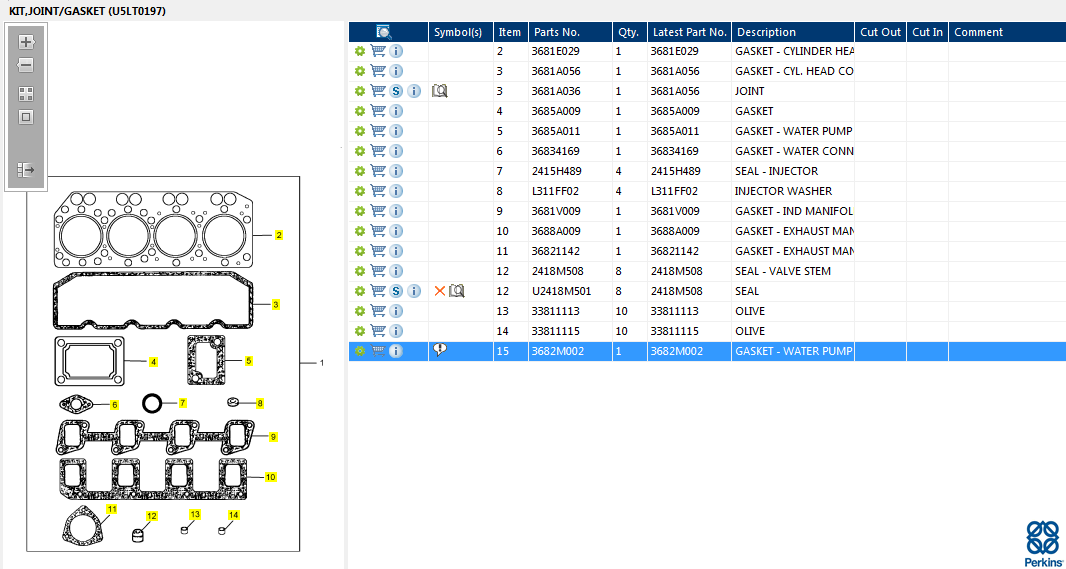Viewport: 1066px width, 569px height.
Task: Click the green gear for part 3681A056 row
Action: coord(360,71)
